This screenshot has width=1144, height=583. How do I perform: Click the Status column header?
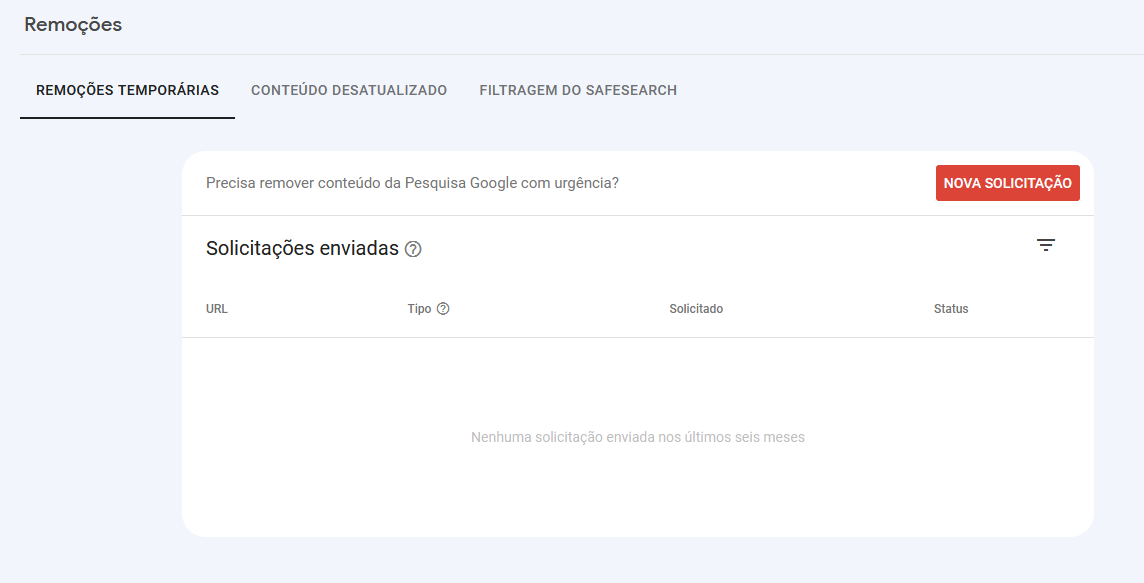pyautogui.click(x=951, y=309)
